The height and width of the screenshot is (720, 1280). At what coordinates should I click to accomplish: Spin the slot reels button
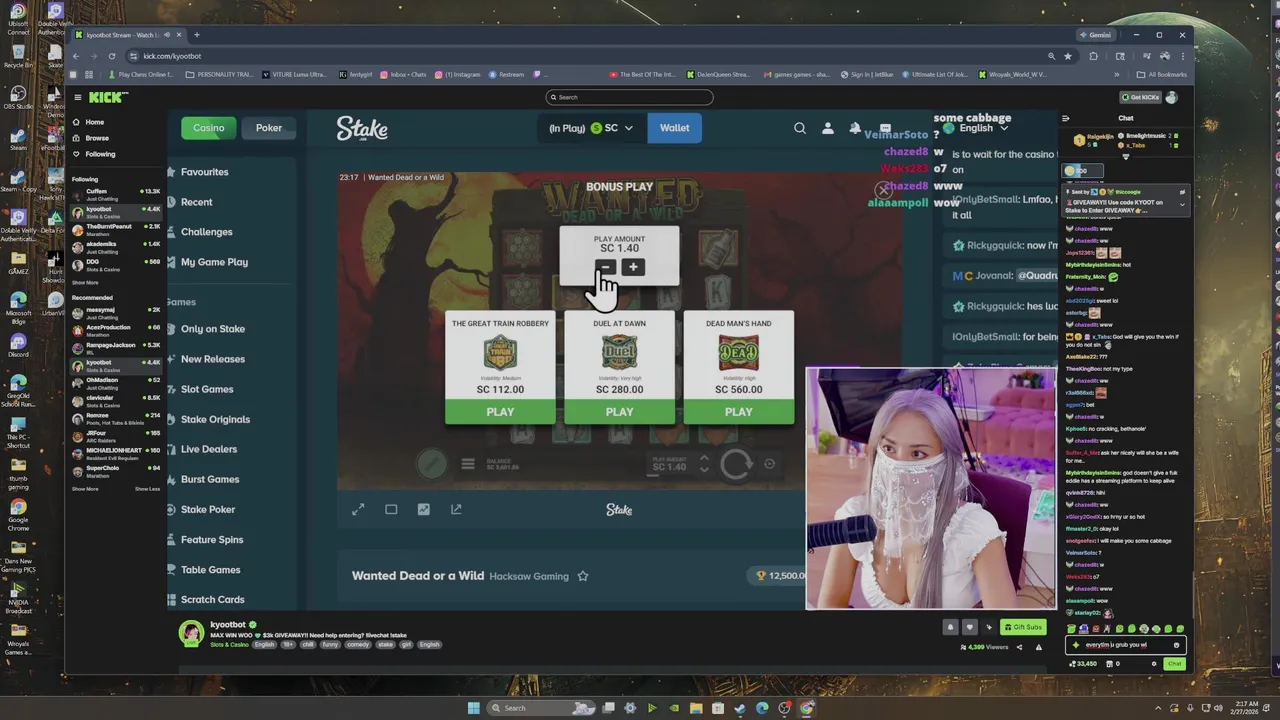click(x=736, y=464)
